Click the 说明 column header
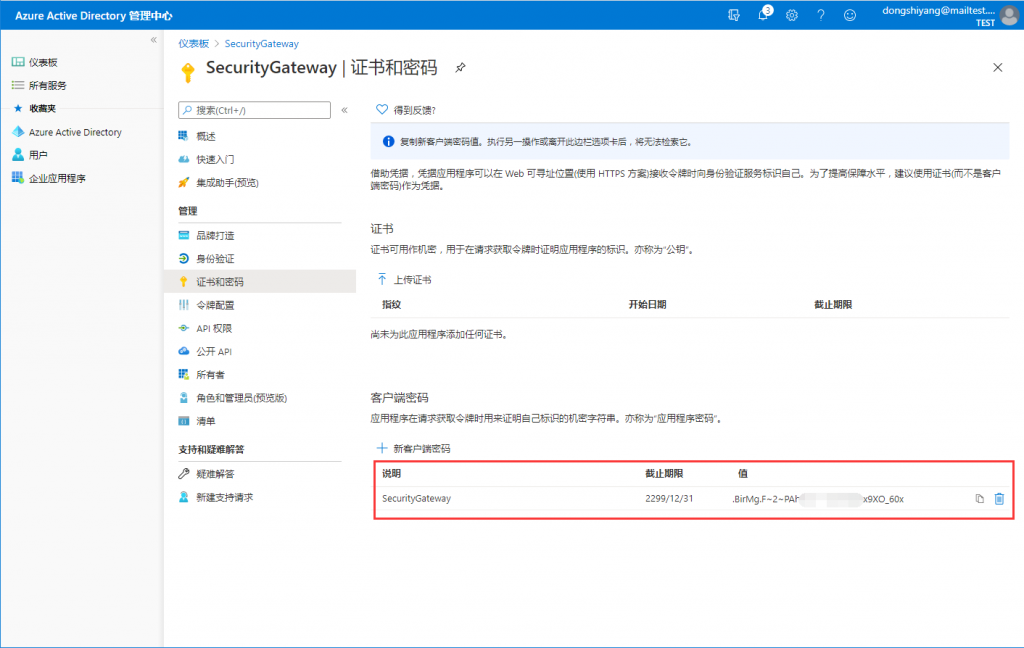This screenshot has width=1024, height=648. (391, 474)
